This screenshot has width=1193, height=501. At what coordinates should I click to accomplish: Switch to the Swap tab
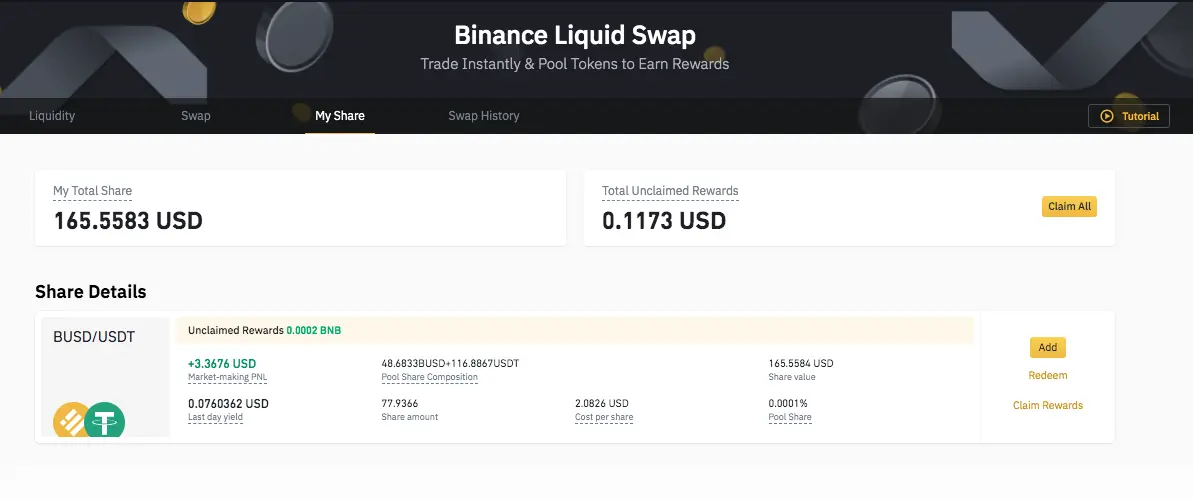(x=196, y=116)
